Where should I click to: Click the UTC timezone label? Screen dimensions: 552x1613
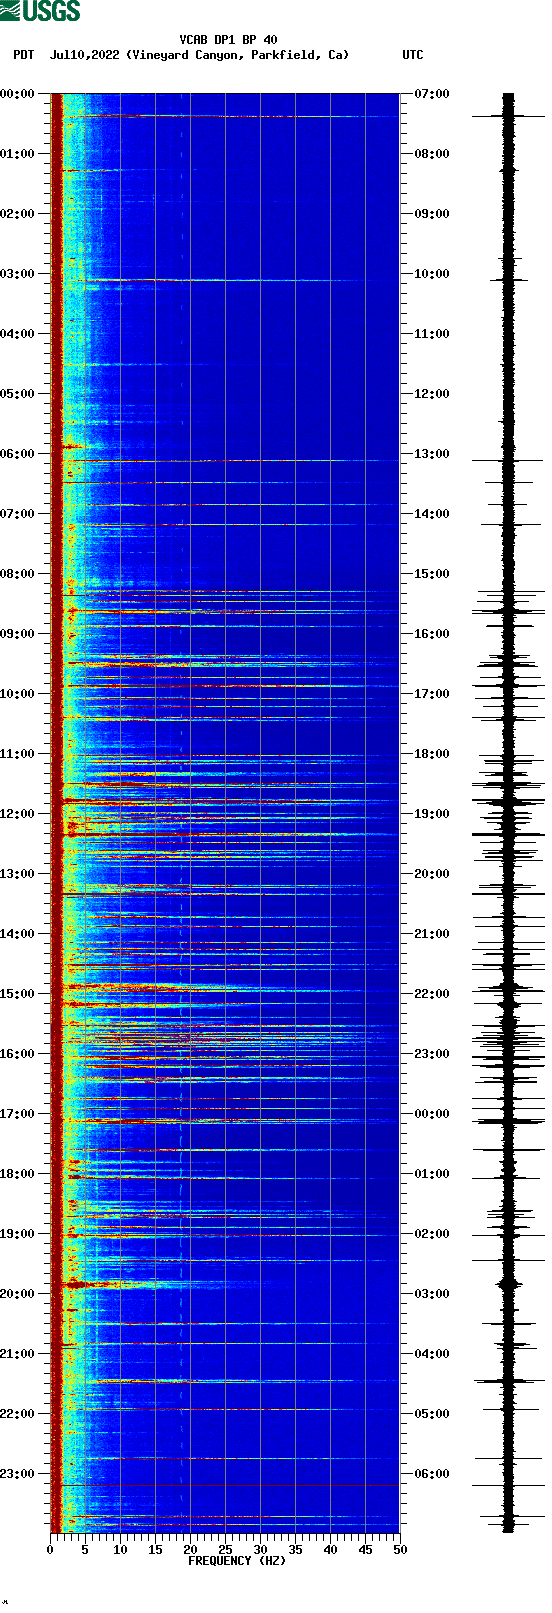(x=413, y=55)
